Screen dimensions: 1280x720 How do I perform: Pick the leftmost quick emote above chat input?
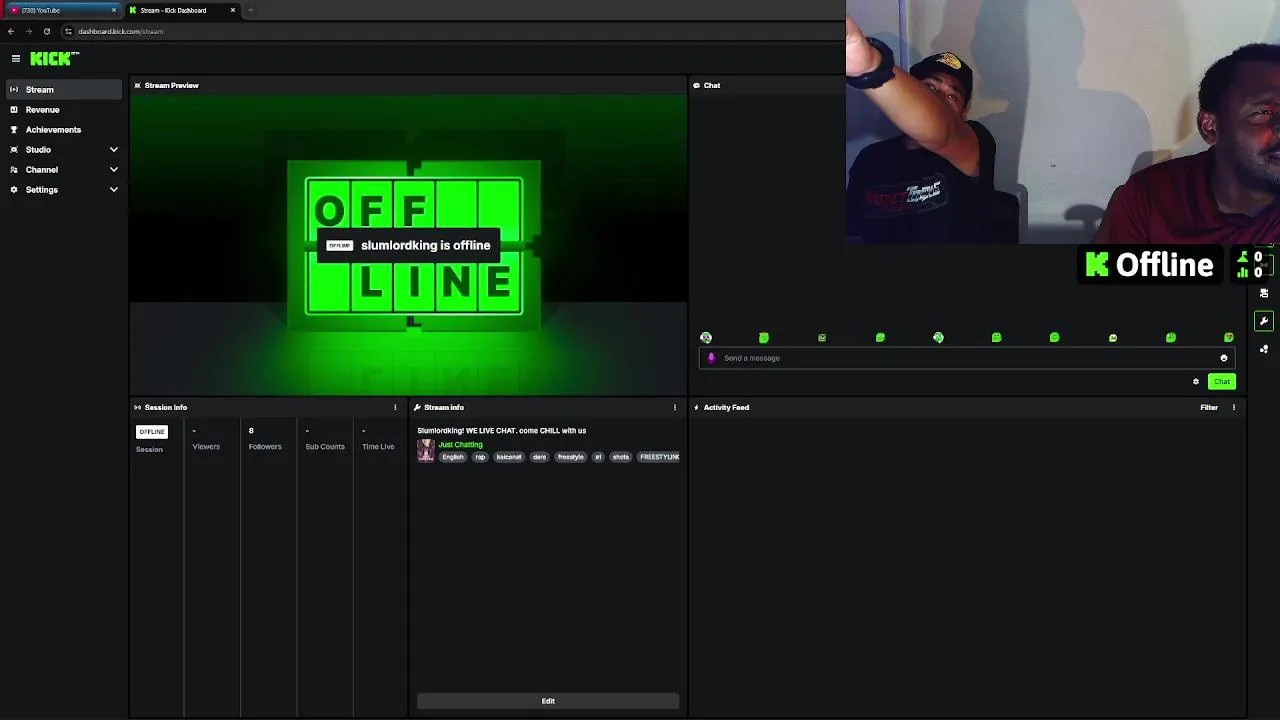[706, 338]
